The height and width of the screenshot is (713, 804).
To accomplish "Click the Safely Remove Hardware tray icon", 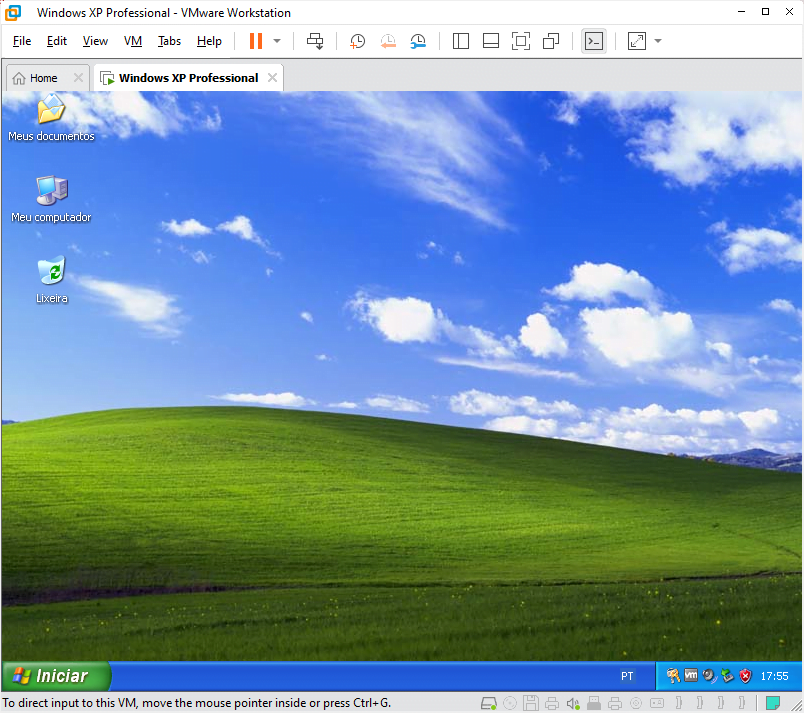I will 727,676.
